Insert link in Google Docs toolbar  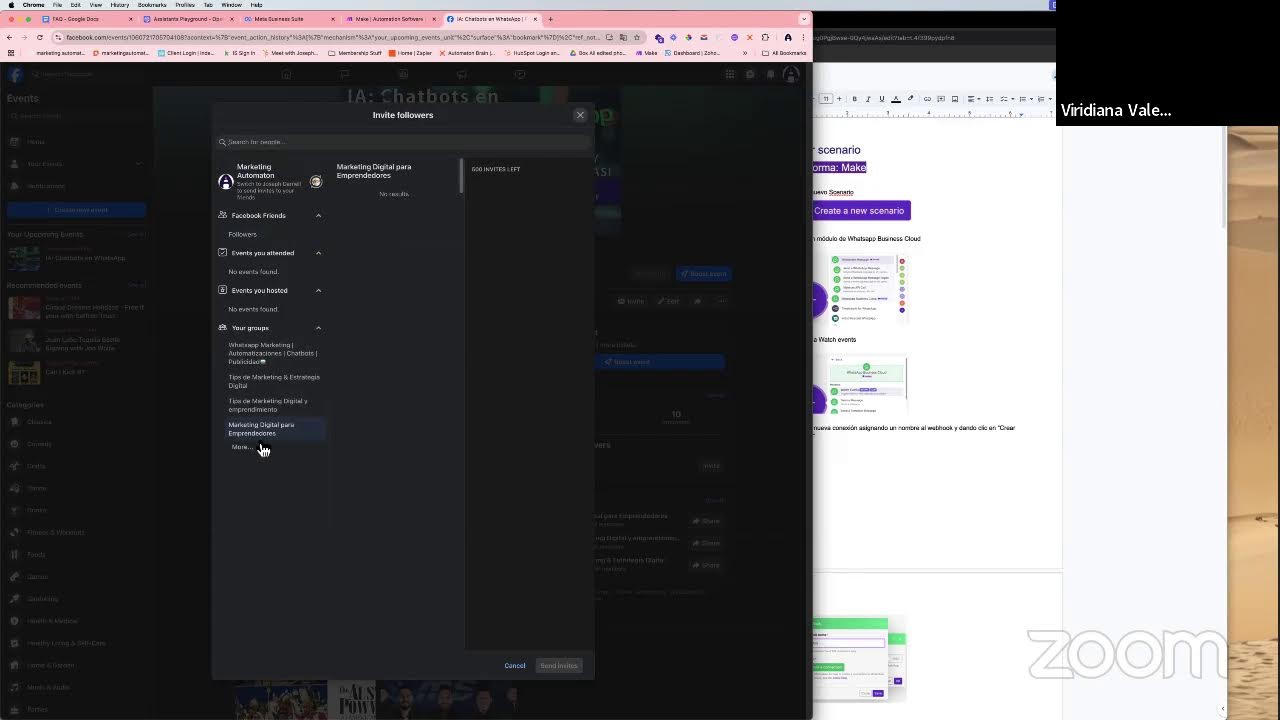[x=927, y=99]
